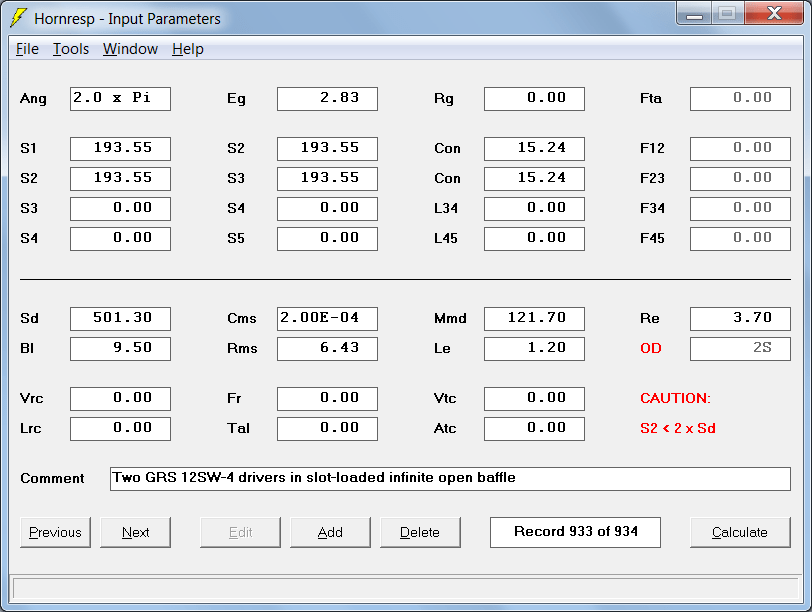Select the L45 length field
This screenshot has height=612, width=812.
(x=534, y=239)
